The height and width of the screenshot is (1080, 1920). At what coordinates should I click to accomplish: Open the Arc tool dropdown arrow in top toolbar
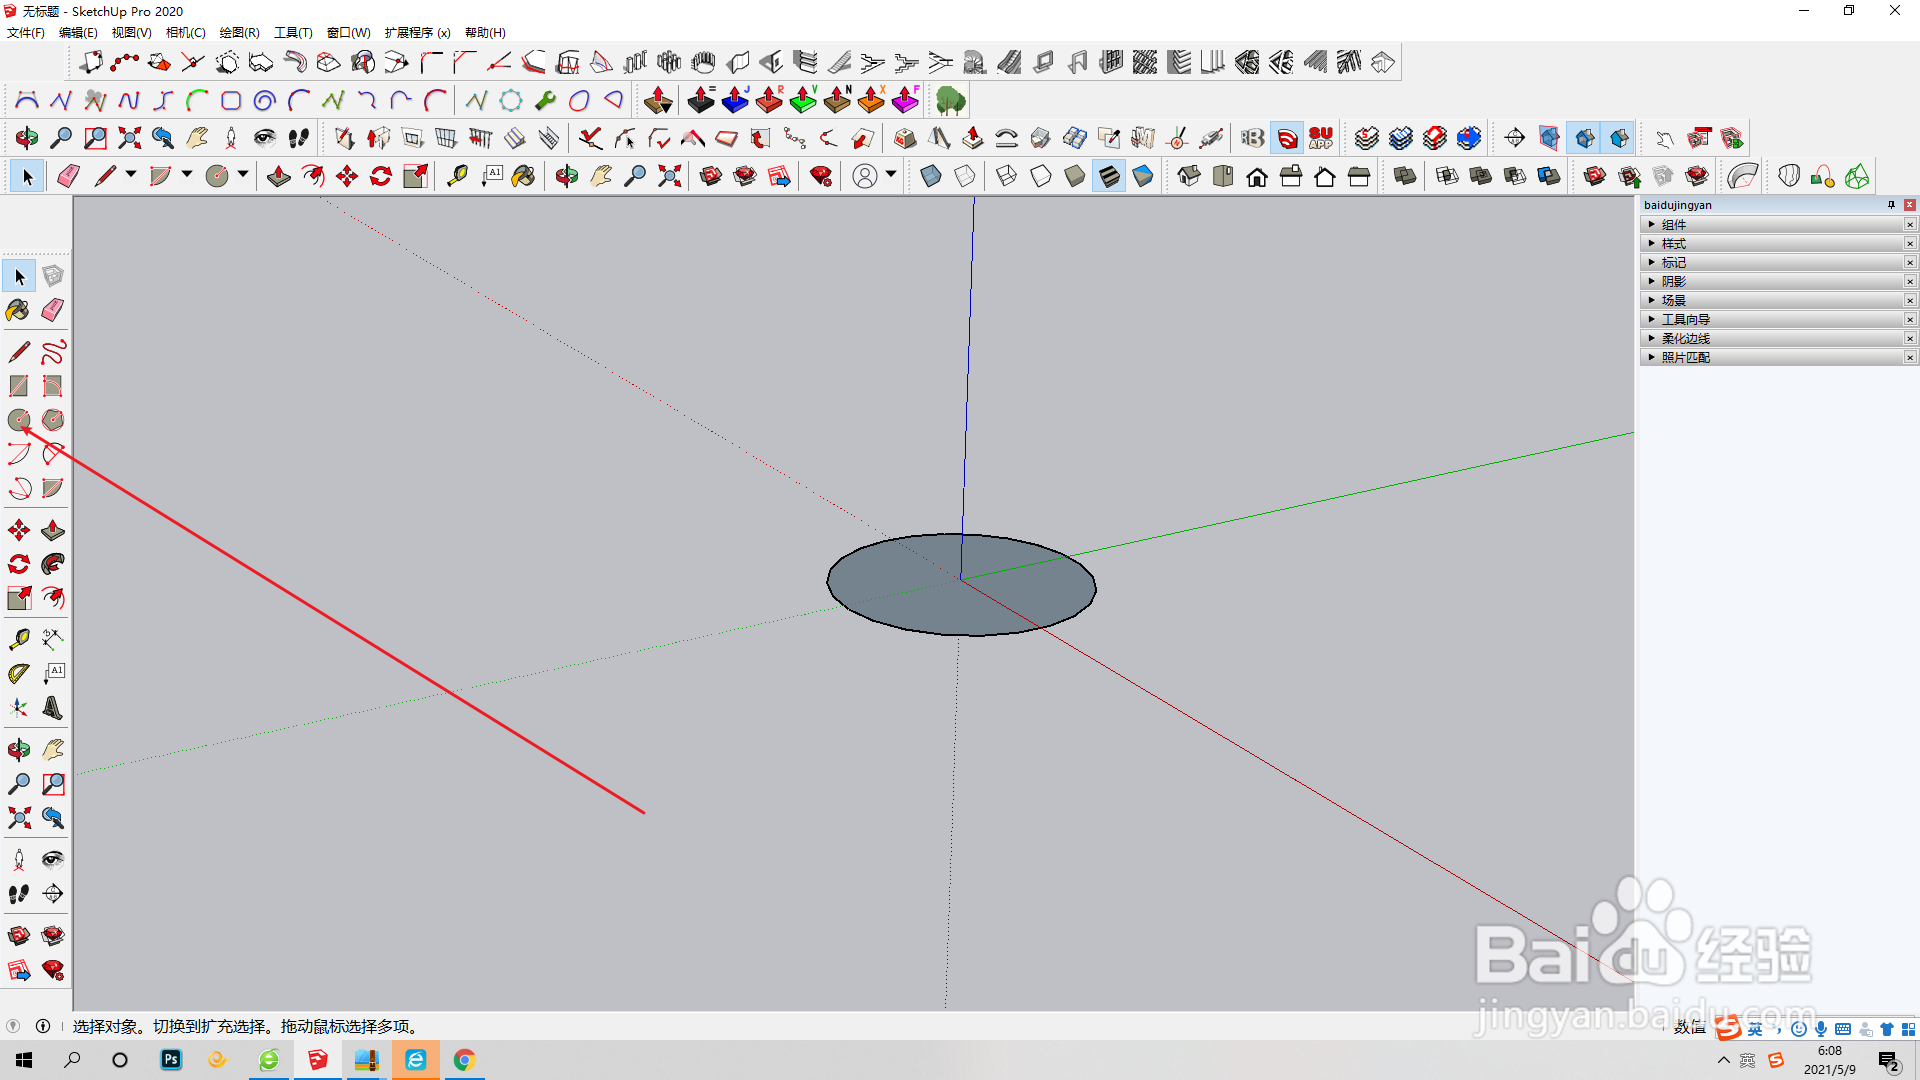pos(187,175)
